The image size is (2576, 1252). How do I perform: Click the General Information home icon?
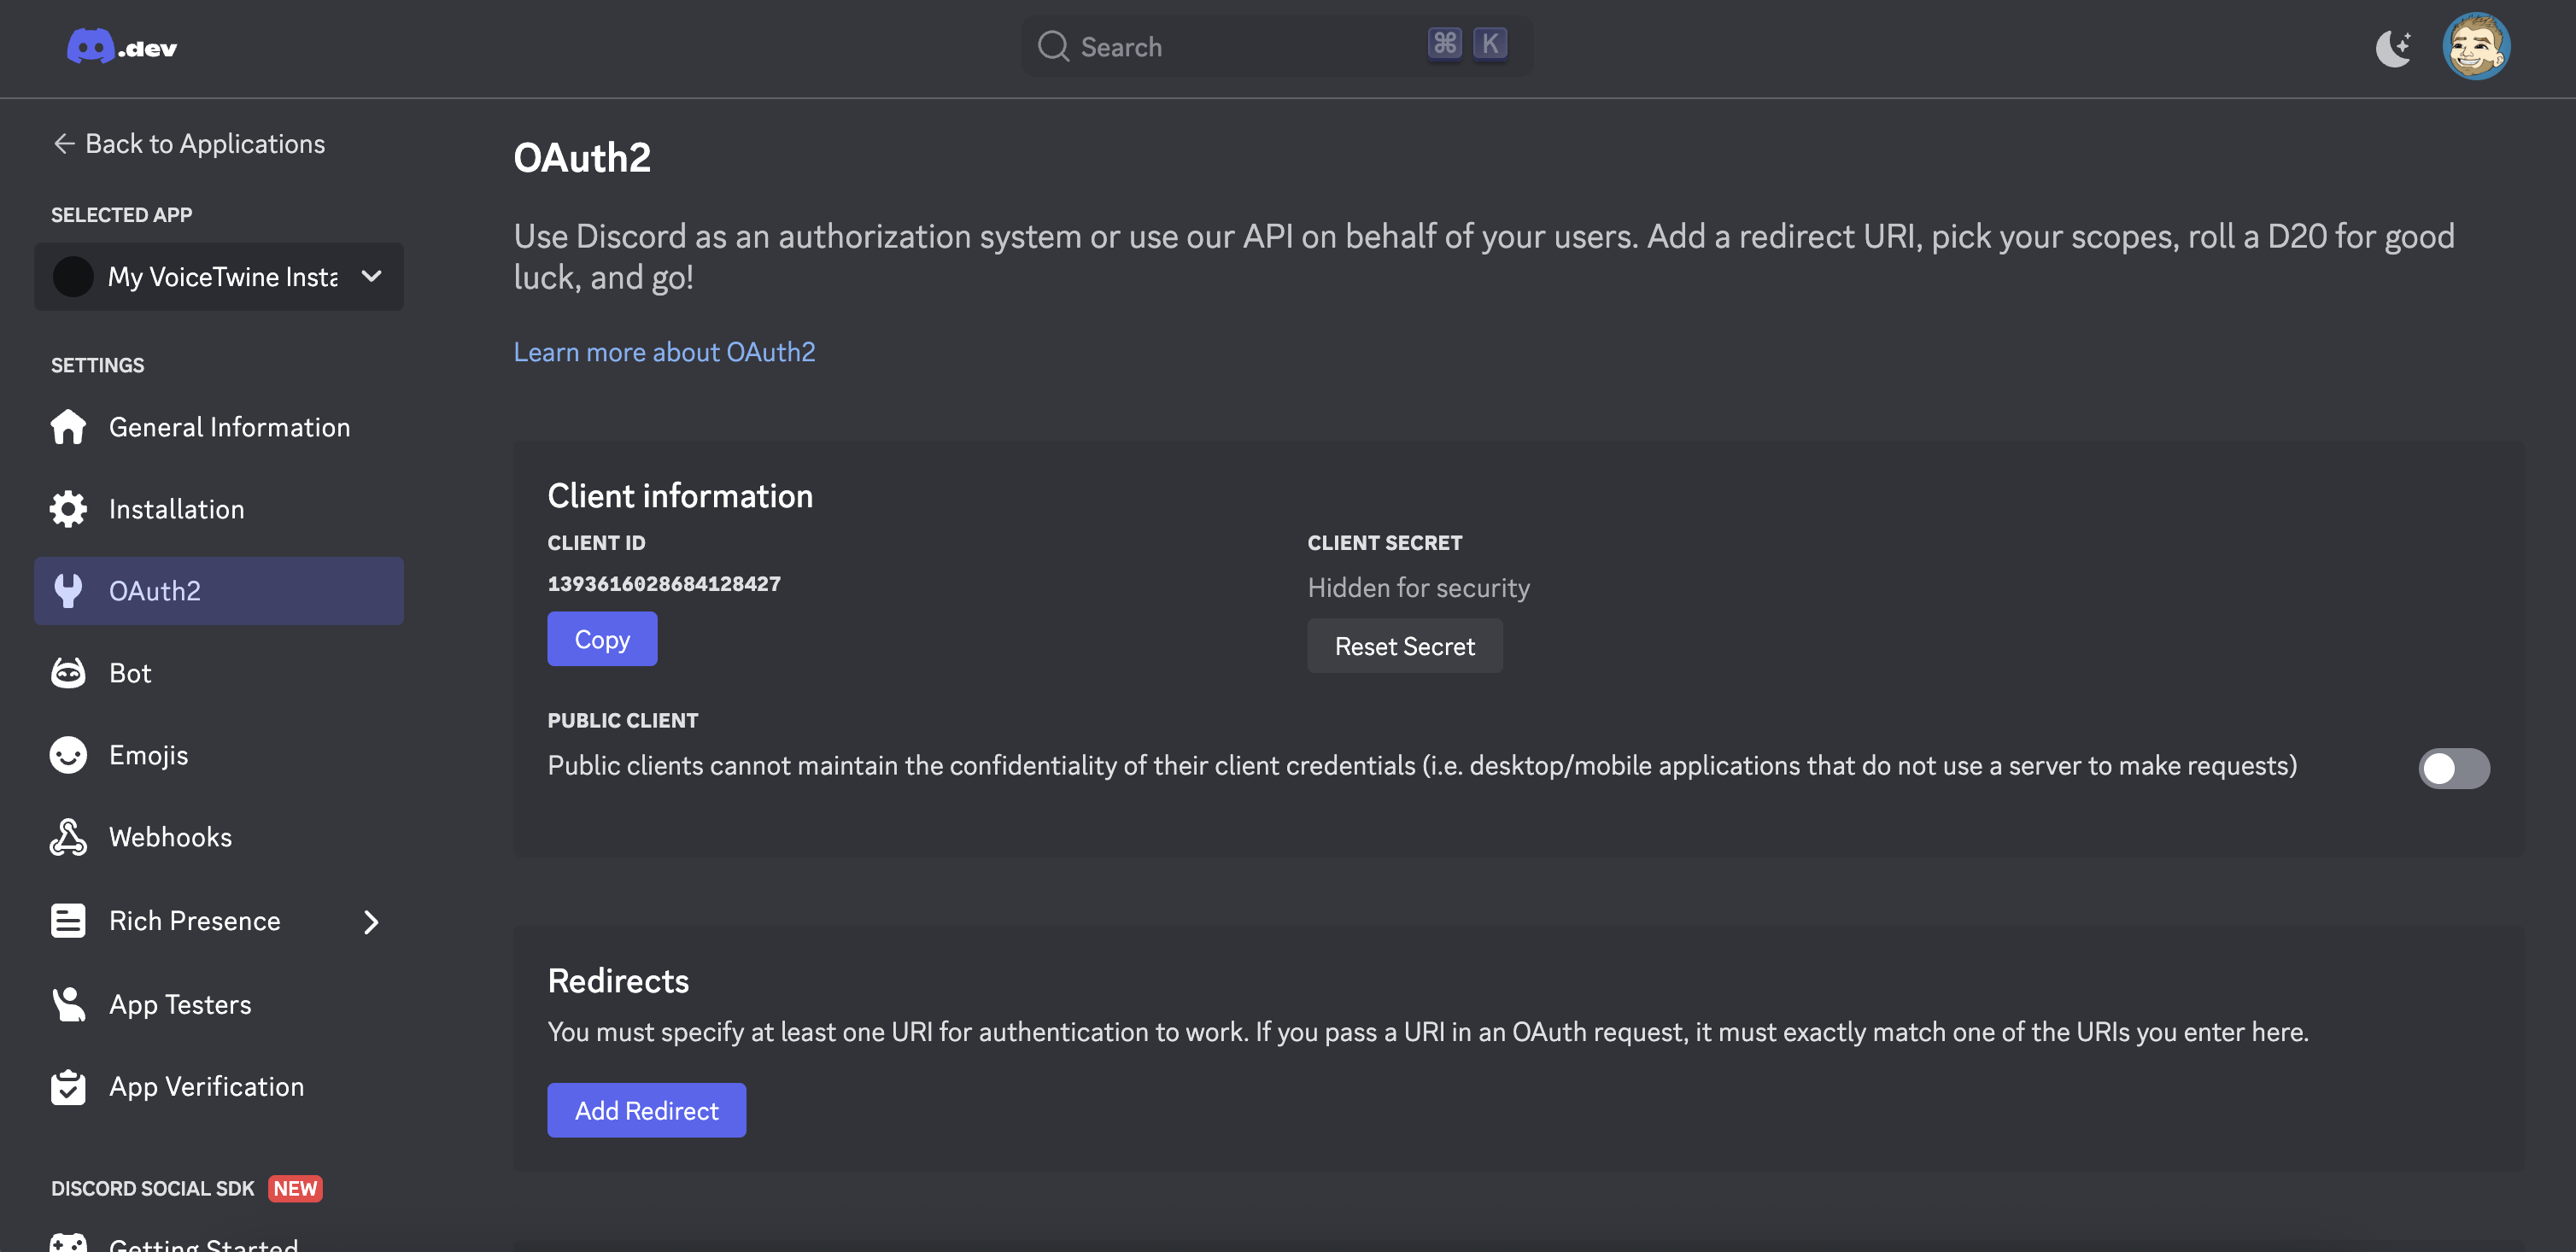[x=68, y=427]
